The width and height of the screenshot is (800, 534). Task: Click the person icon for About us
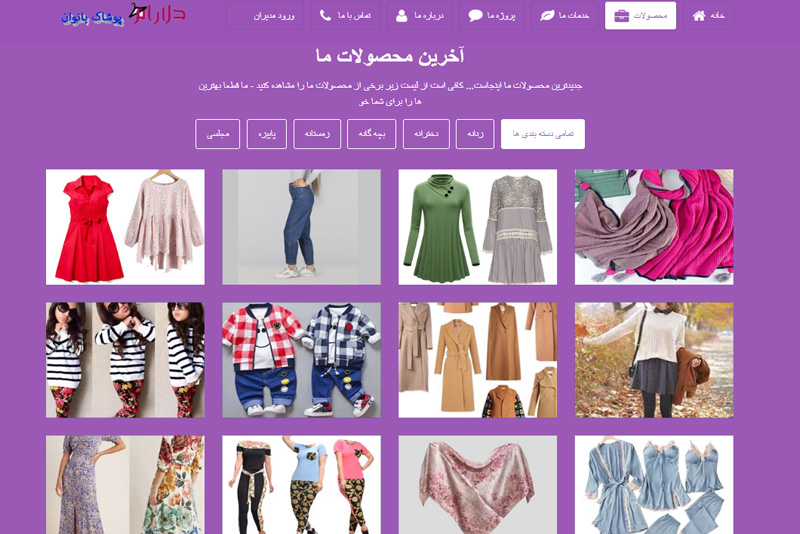point(402,16)
